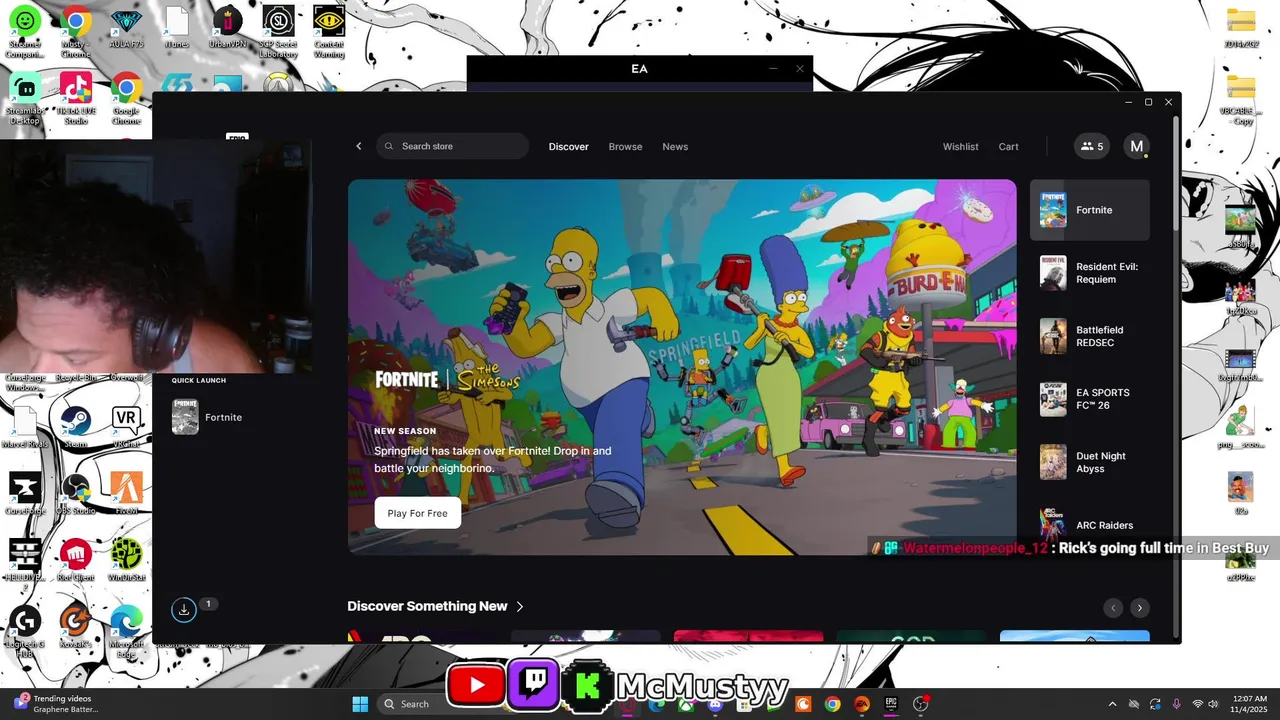Screen dimensions: 1280x720
Task: Open OBS Studio desktop shortcut
Action: point(76,493)
